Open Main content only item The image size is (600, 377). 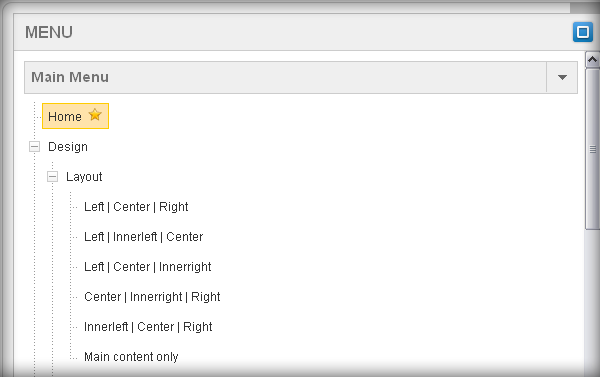pyautogui.click(x=131, y=357)
